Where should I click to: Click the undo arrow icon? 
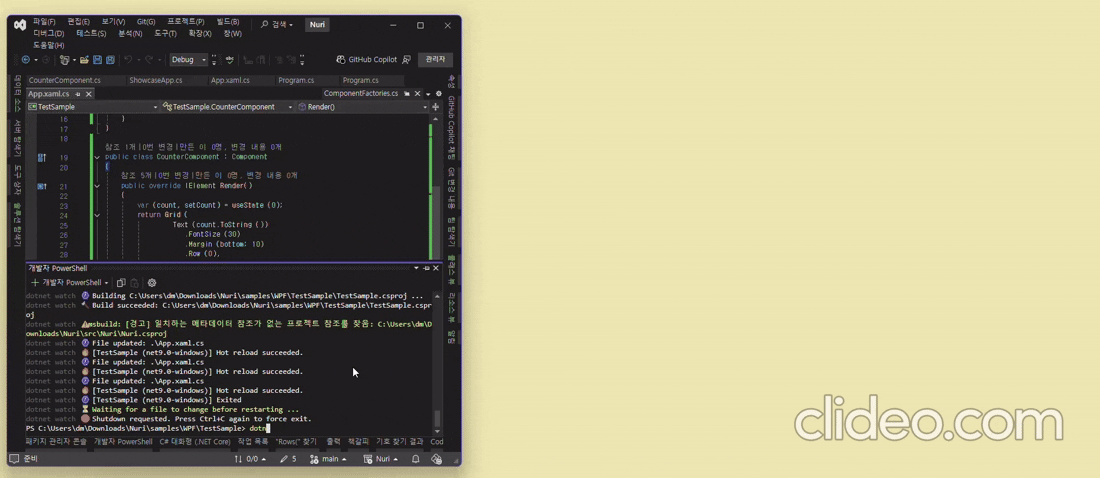[128, 60]
